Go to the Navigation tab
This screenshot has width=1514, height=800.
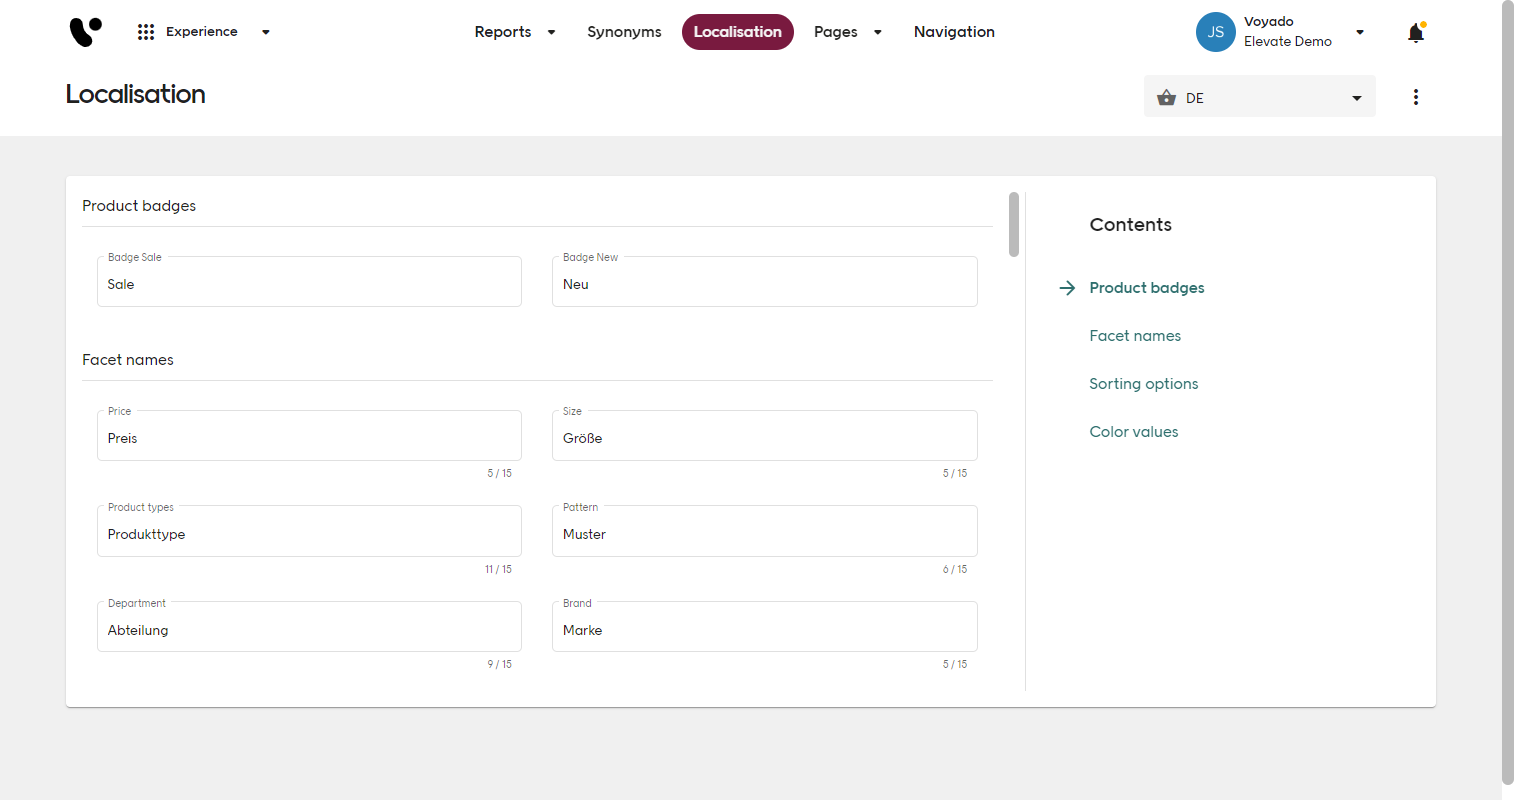point(954,32)
